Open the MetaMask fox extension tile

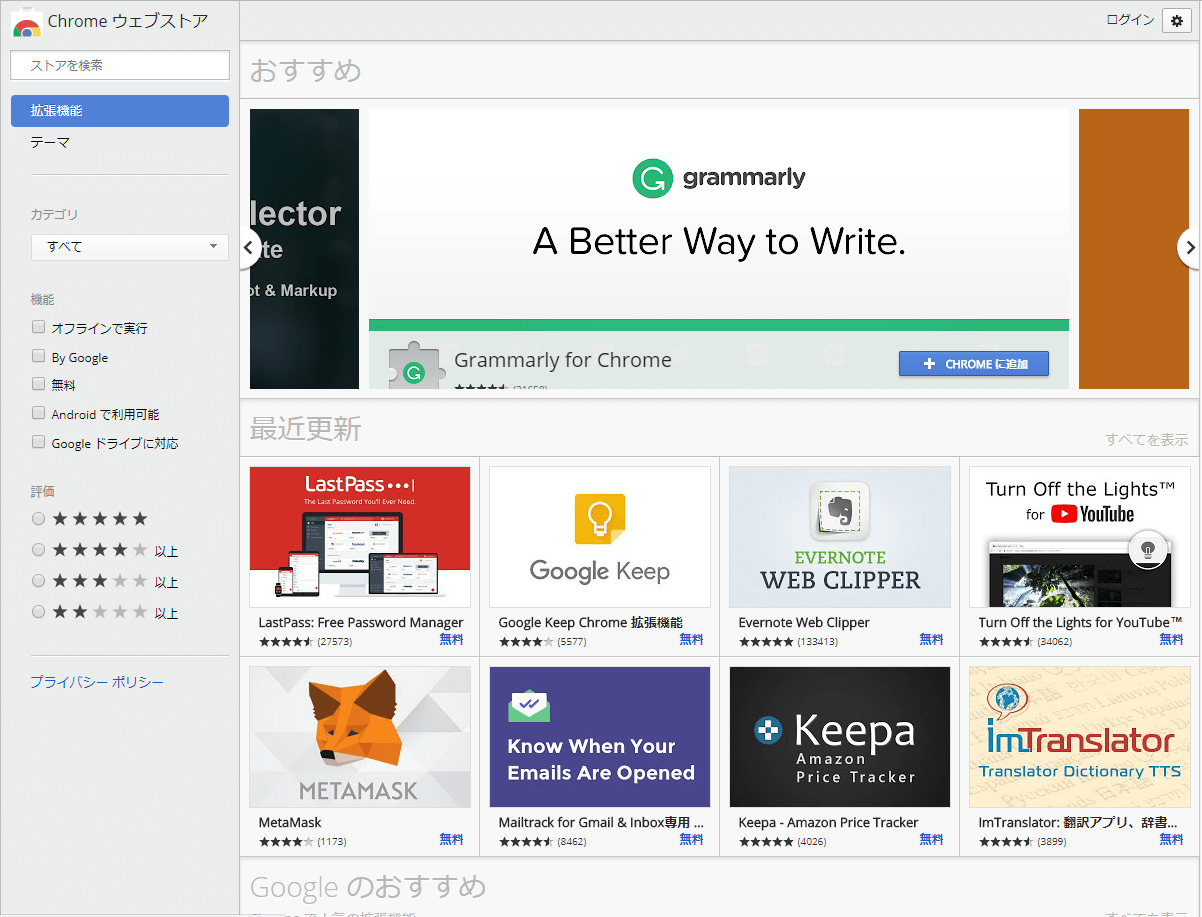coord(360,737)
